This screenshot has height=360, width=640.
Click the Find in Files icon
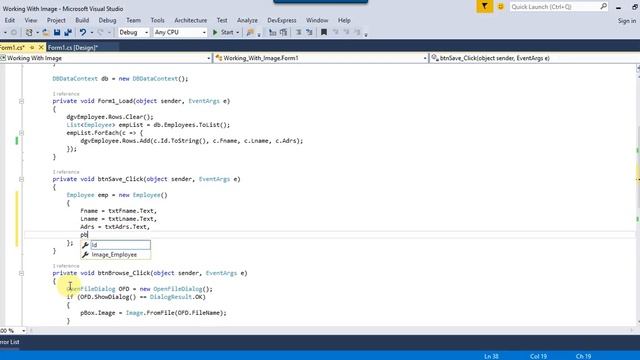pyautogui.click(x=250, y=32)
